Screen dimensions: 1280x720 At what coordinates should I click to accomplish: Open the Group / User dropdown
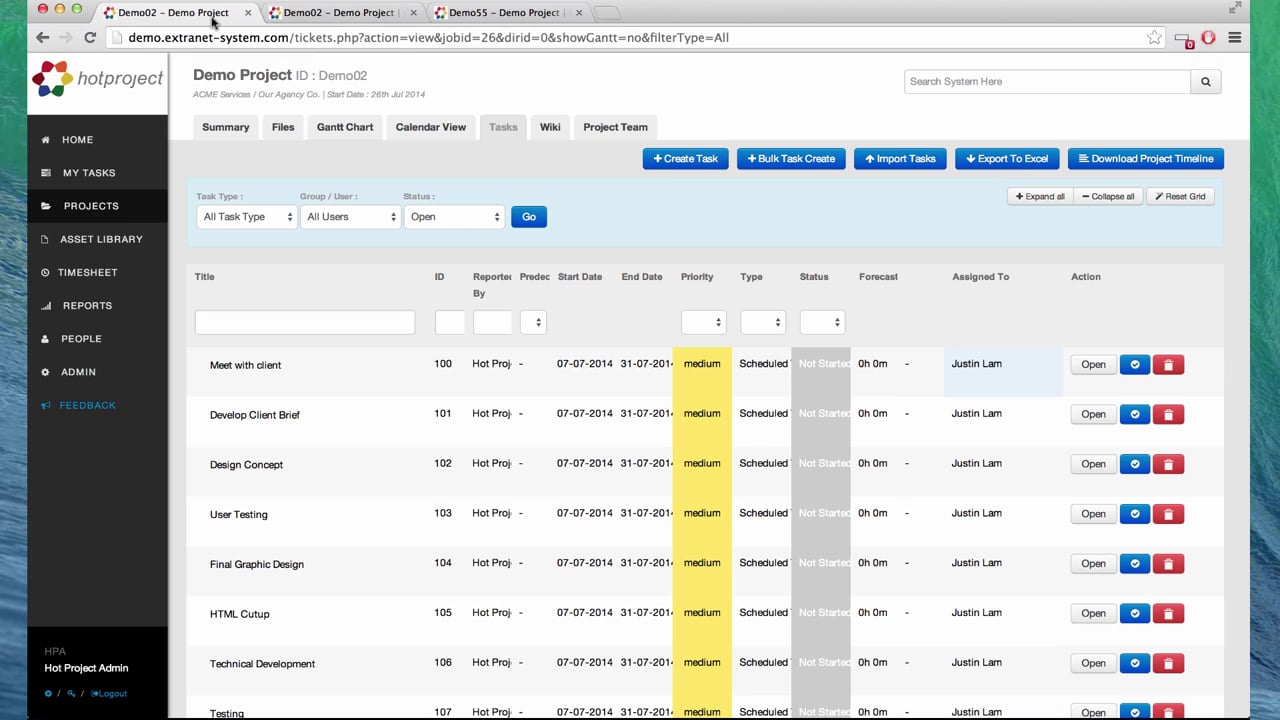click(350, 217)
